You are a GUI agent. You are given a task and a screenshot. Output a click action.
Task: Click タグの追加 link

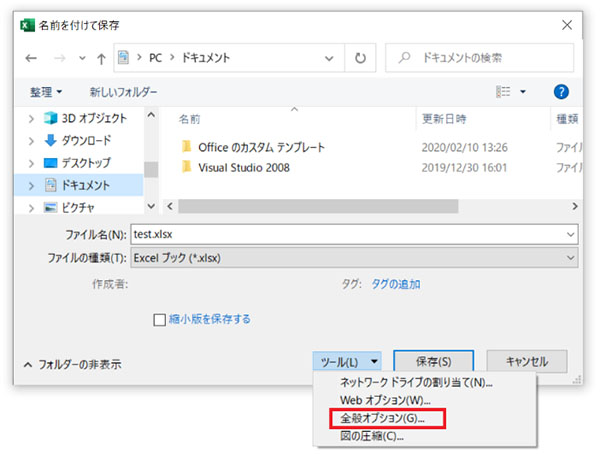coord(396,284)
